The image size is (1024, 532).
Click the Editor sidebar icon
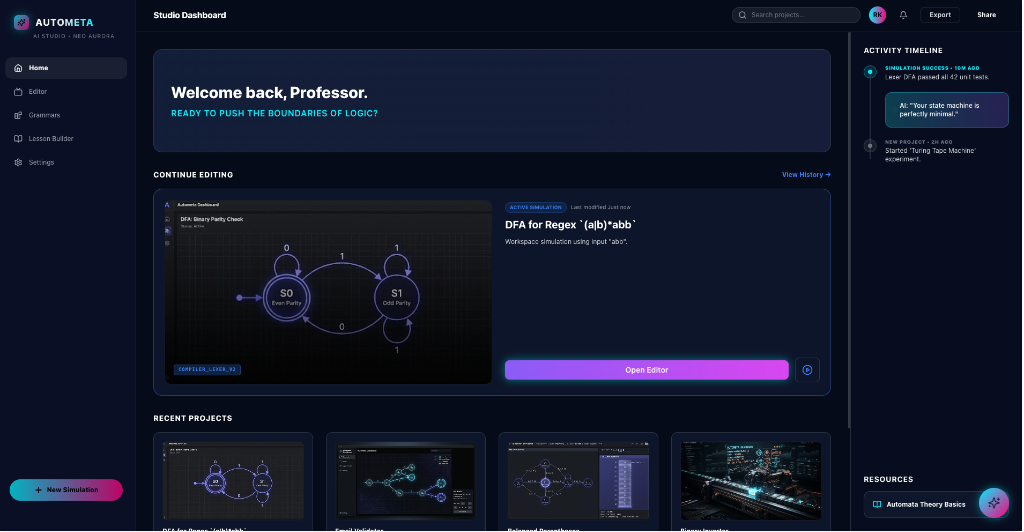click(18, 92)
